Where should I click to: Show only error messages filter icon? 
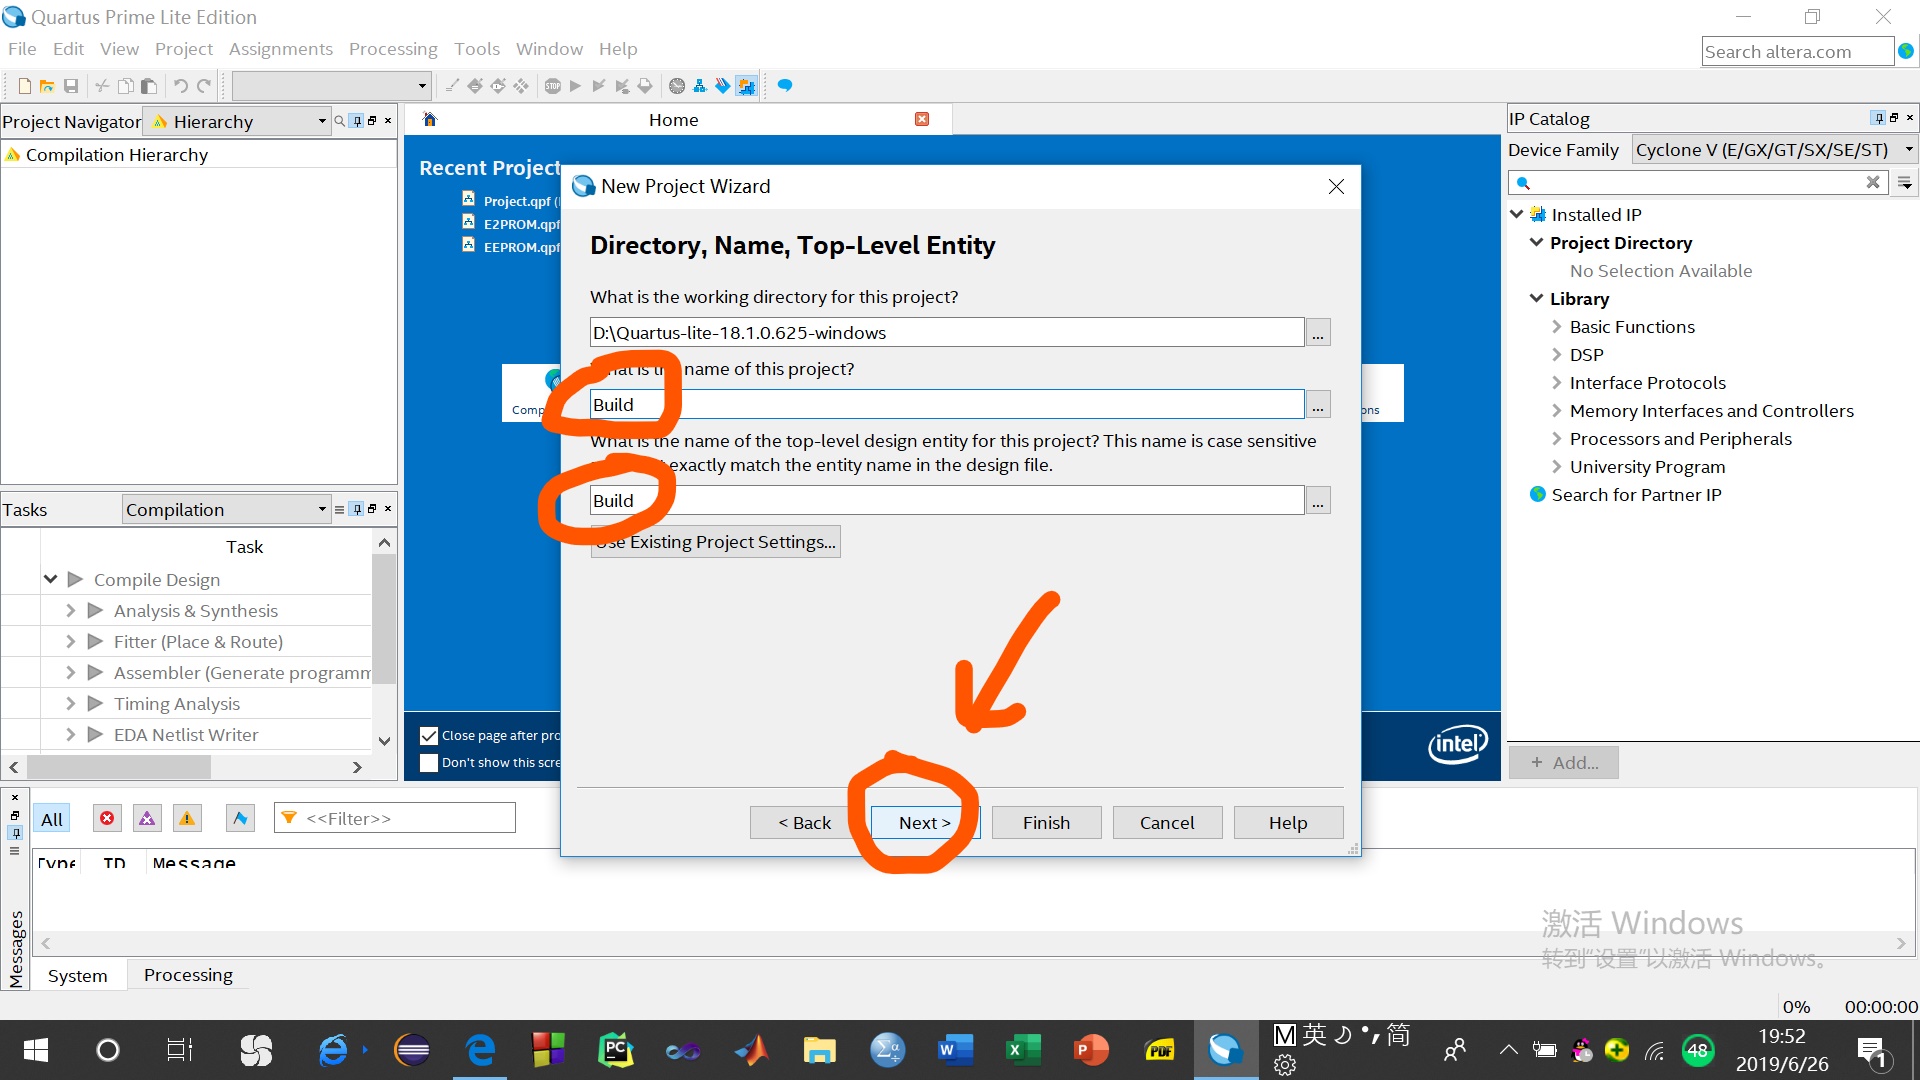point(107,818)
